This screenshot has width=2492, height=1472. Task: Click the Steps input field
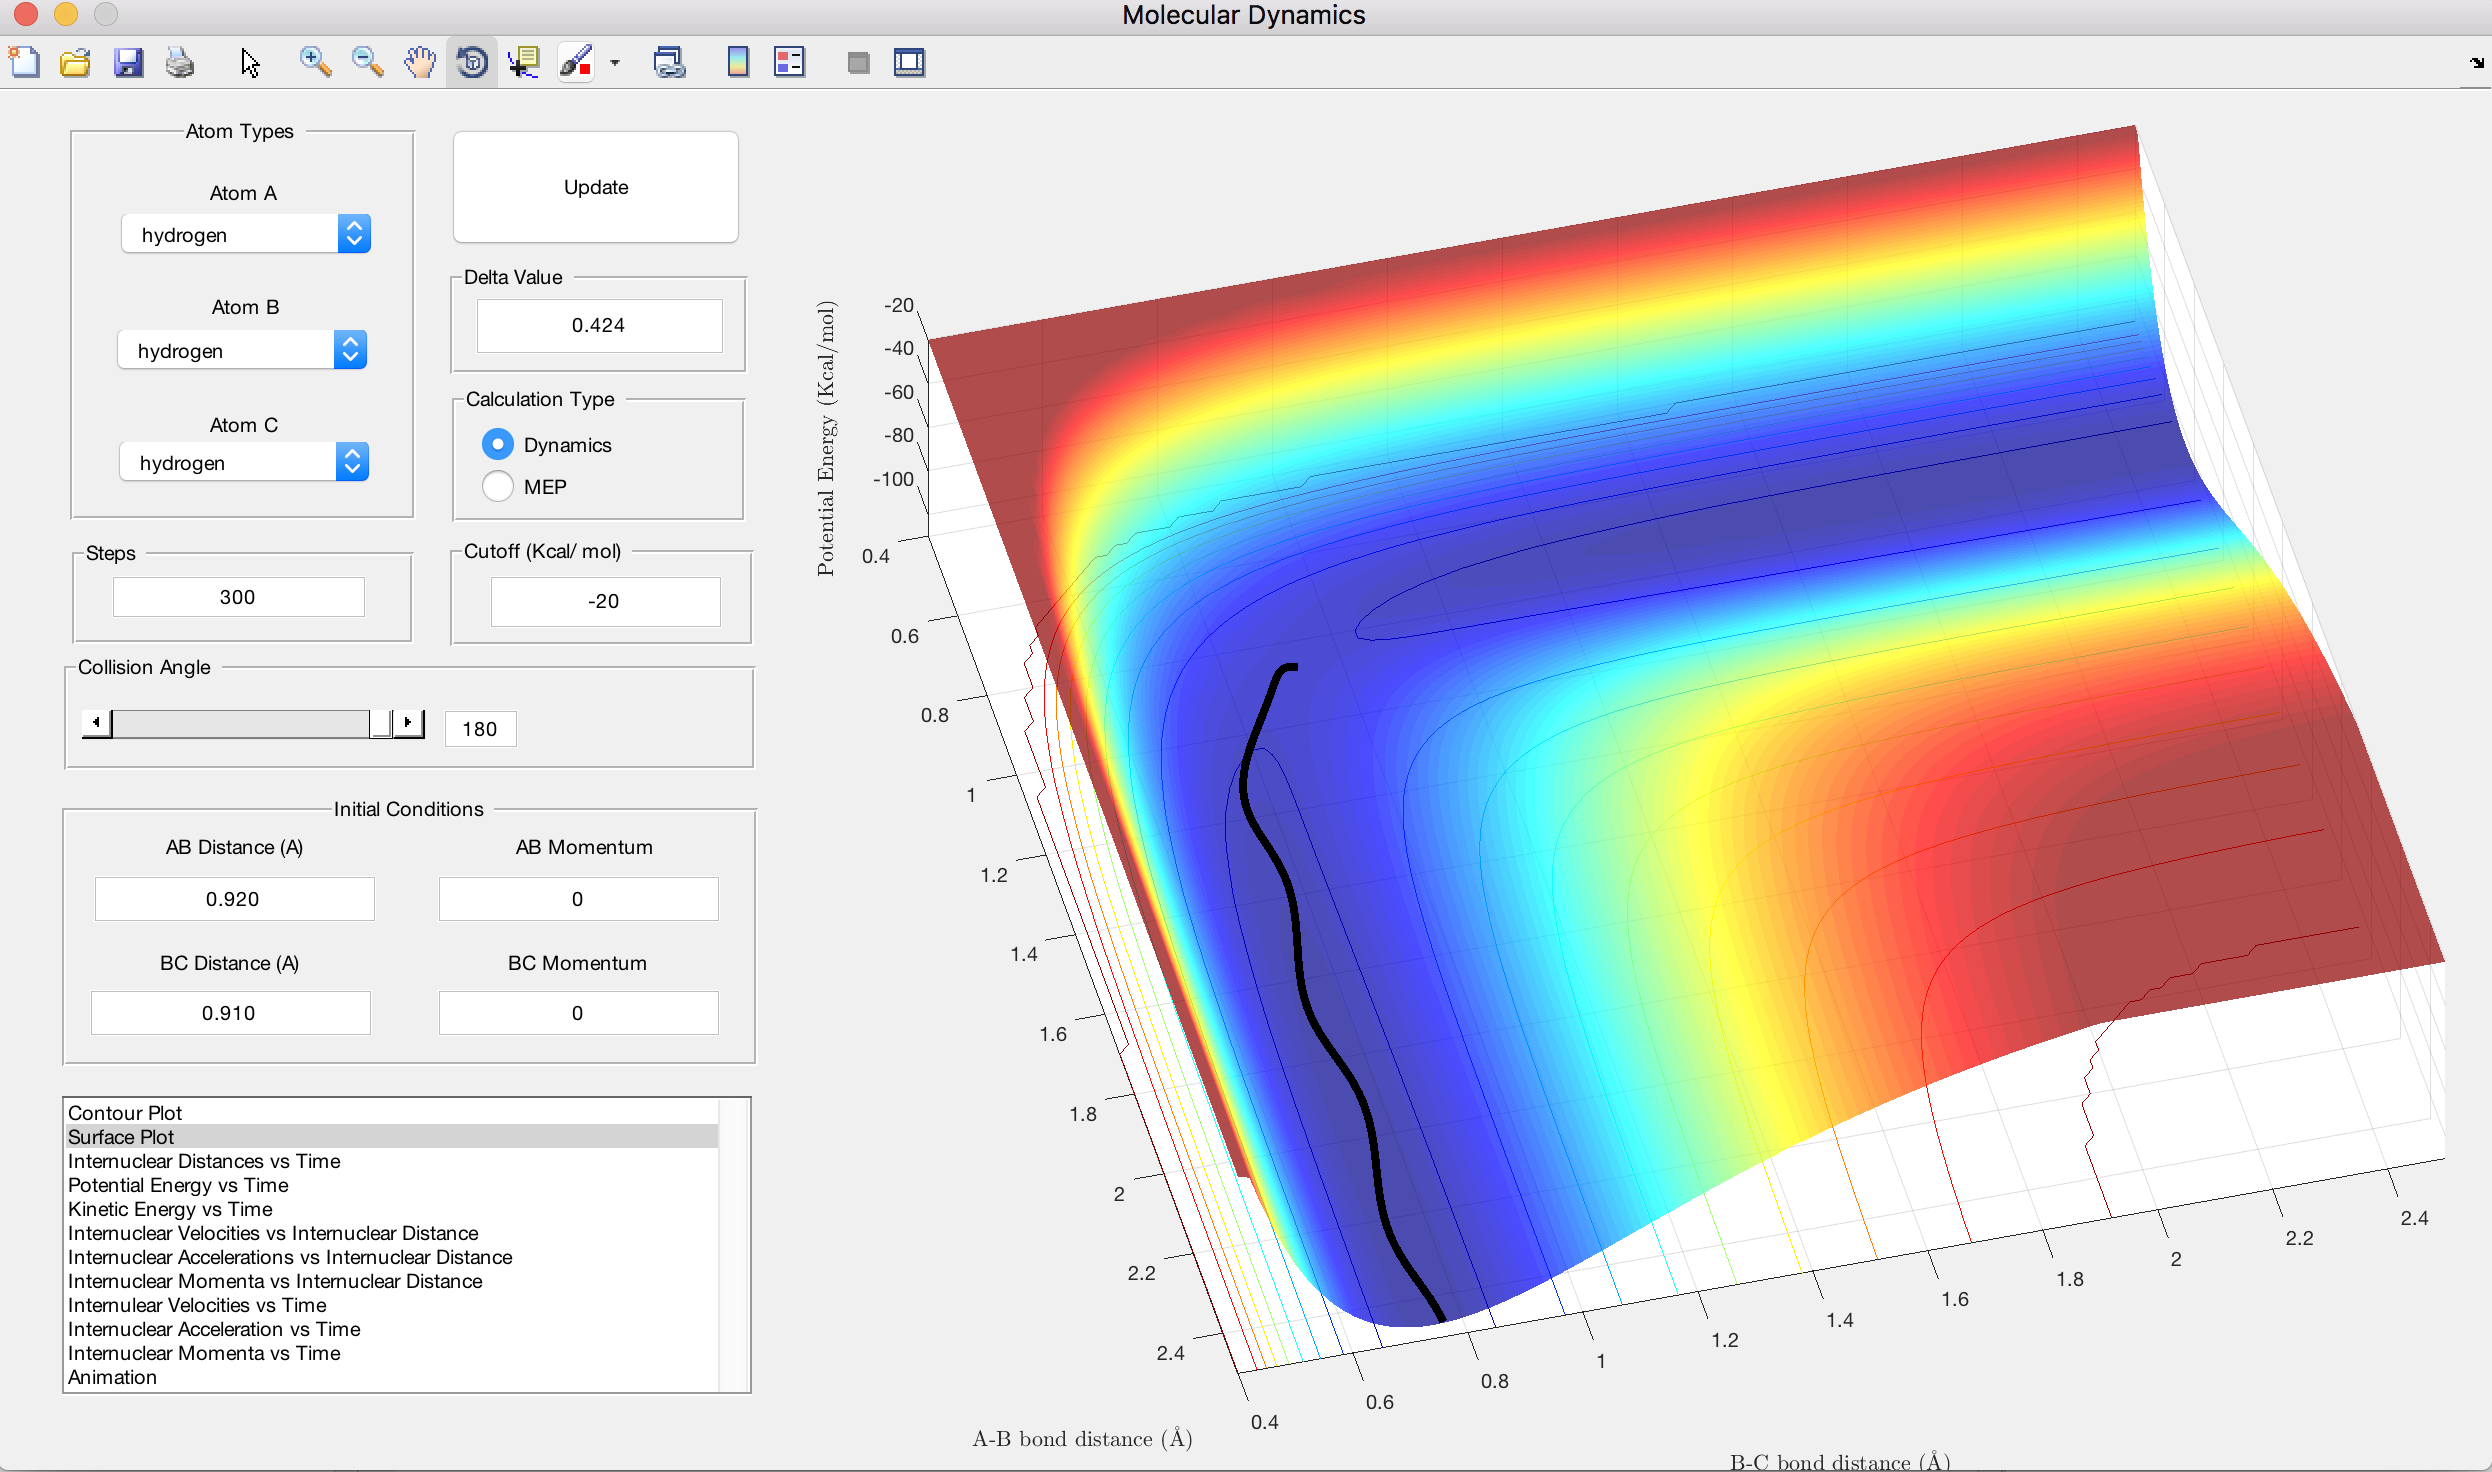point(238,597)
